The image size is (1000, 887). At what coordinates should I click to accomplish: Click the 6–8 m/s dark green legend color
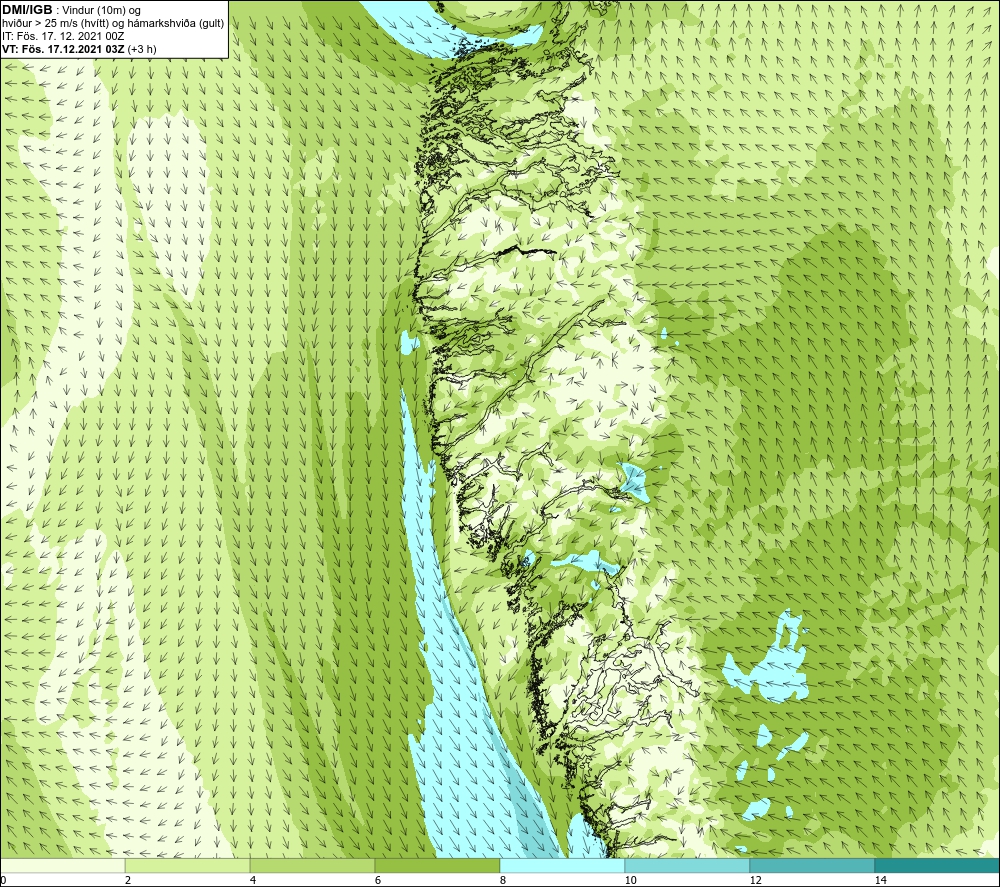[438, 865]
